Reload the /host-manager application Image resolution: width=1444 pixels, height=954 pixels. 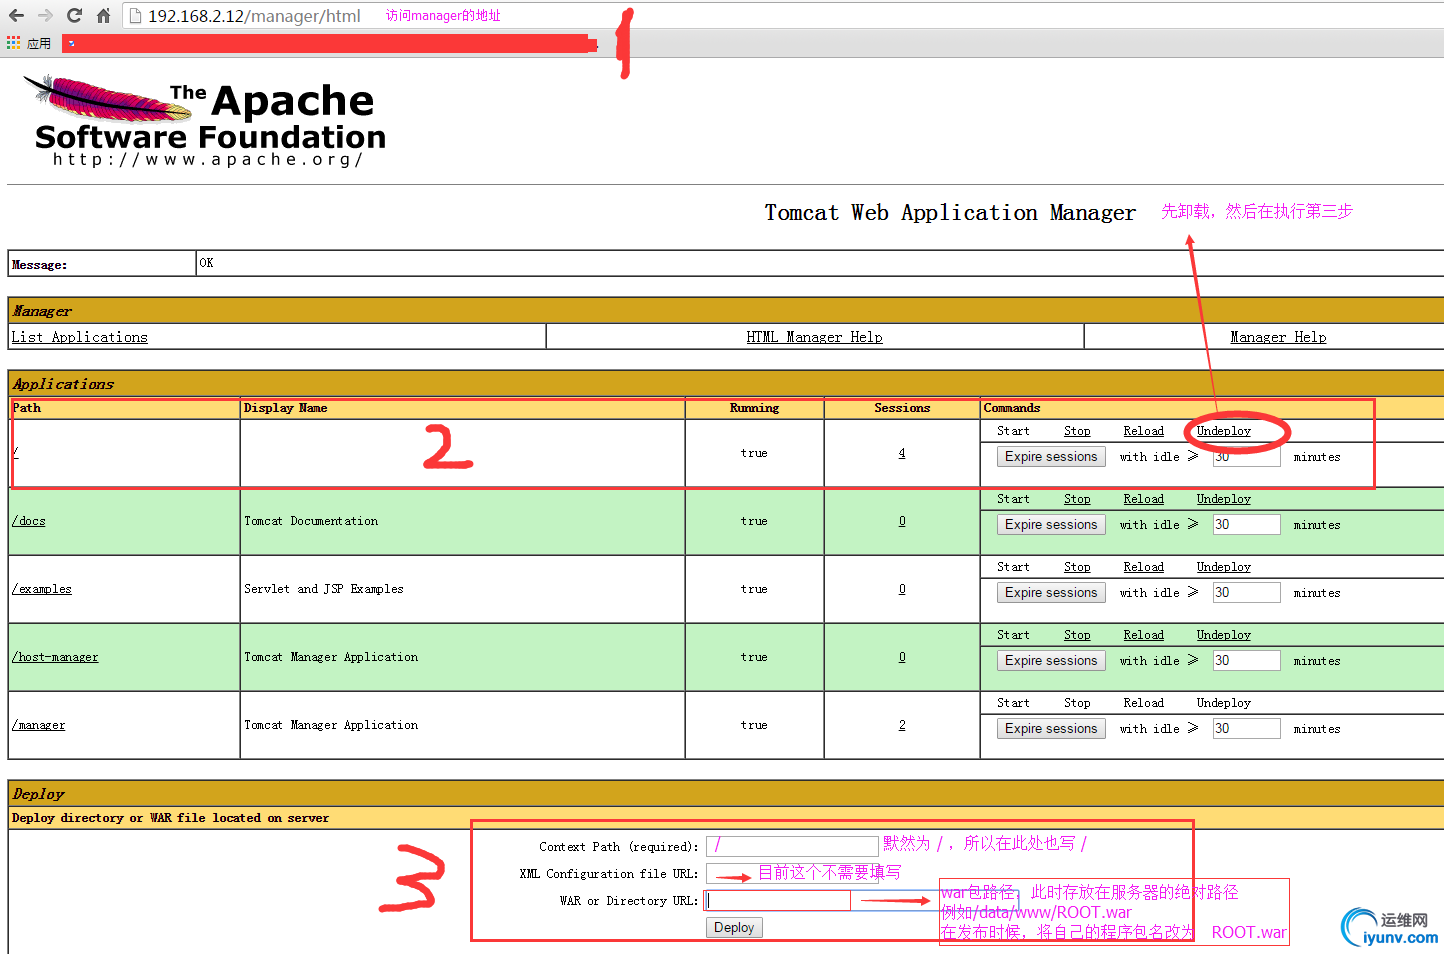tap(1143, 635)
